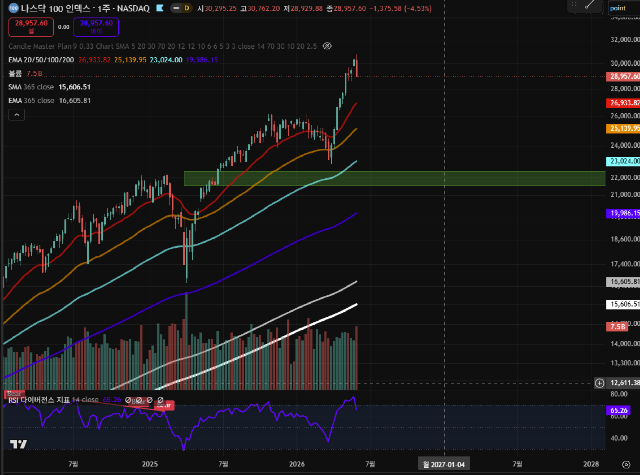This screenshot has height=475, width=640.
Task: Click the drag handle dots of floating toolbar
Action: 574,4
